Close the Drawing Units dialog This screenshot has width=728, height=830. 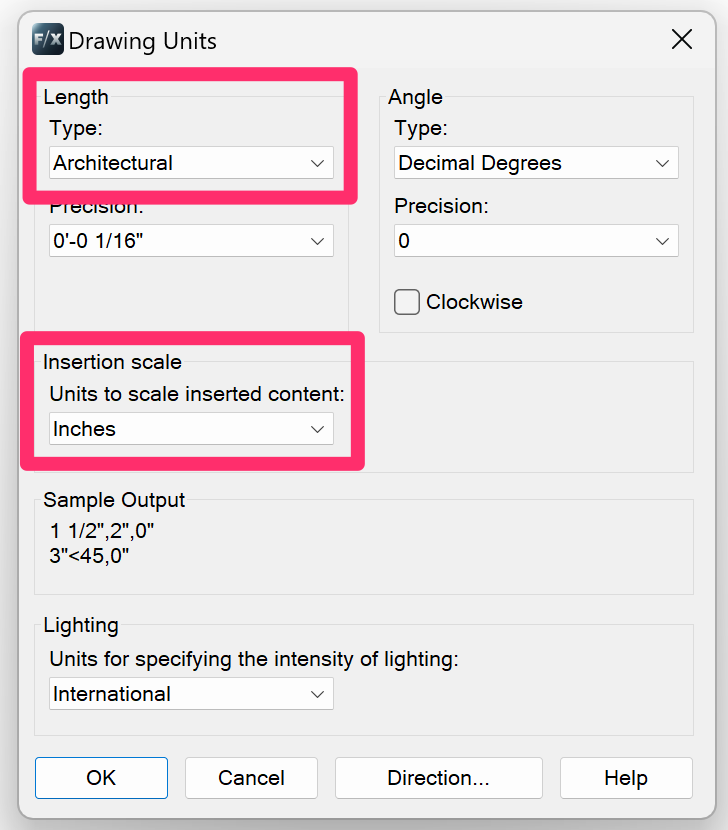click(682, 40)
